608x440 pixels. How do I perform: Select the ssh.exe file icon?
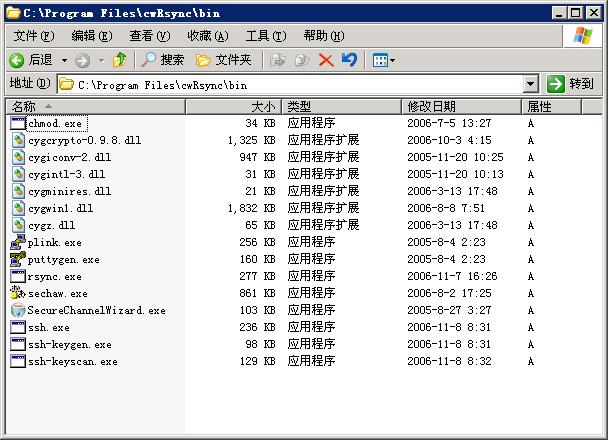click(x=18, y=328)
